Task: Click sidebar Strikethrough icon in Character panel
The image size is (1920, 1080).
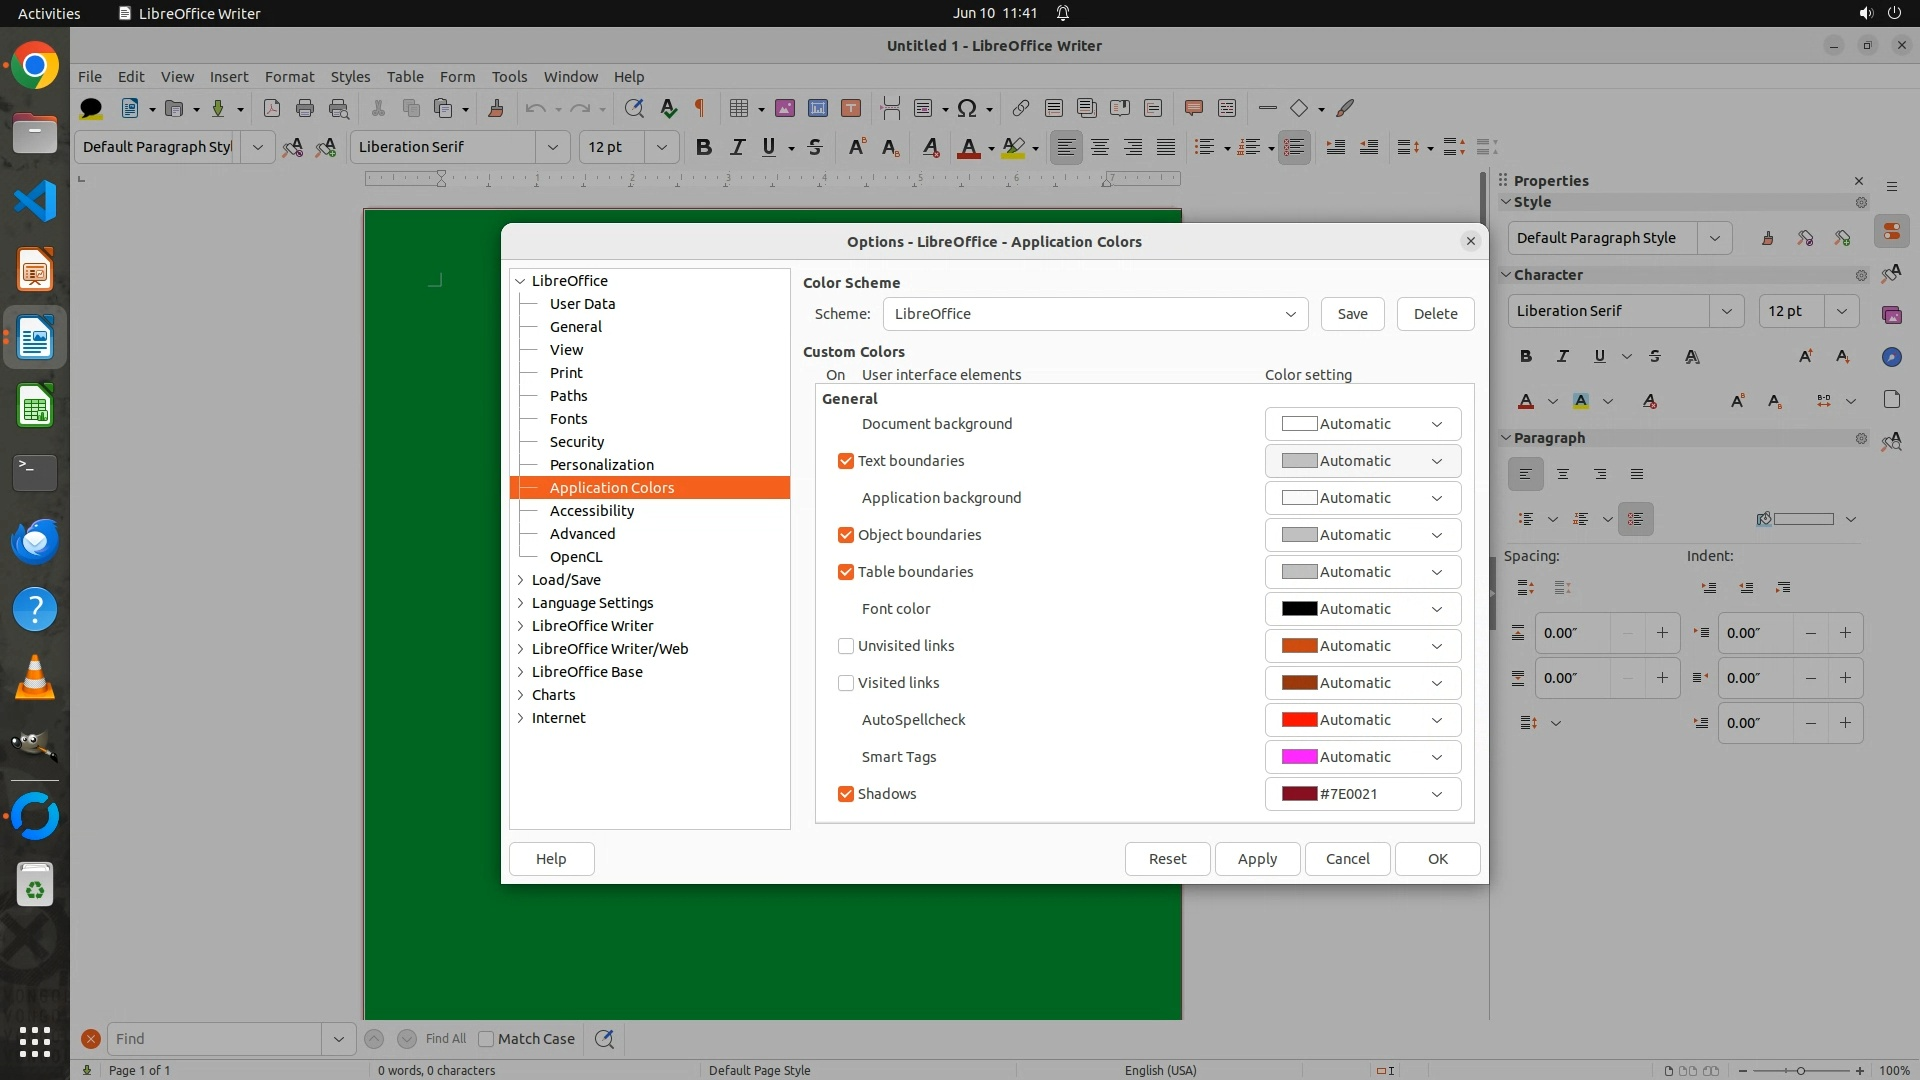Action: click(1655, 357)
